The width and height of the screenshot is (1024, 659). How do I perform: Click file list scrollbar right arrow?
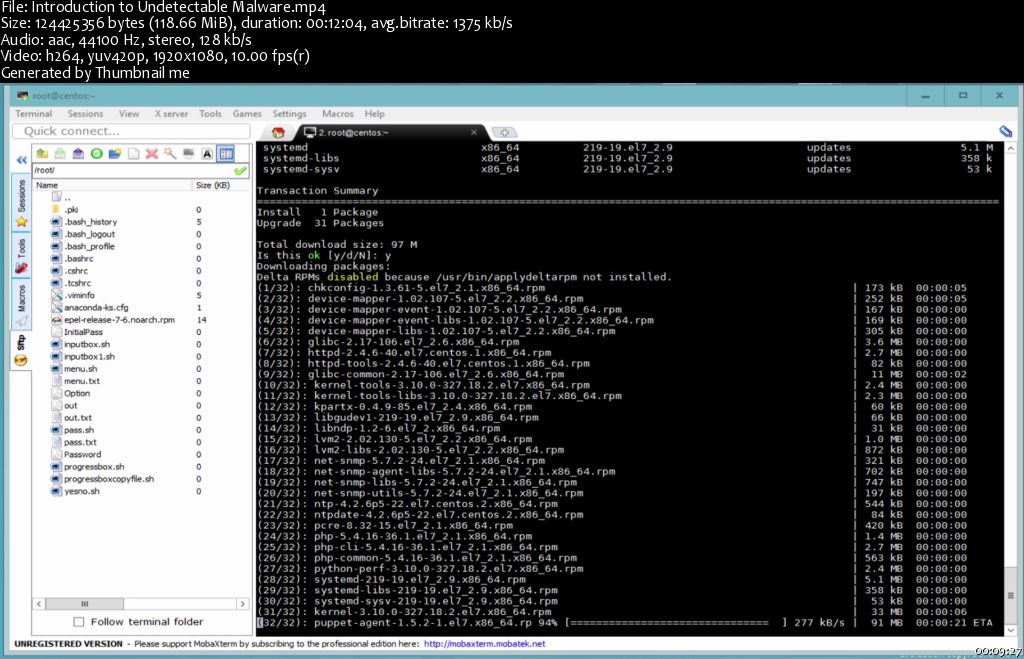243,604
